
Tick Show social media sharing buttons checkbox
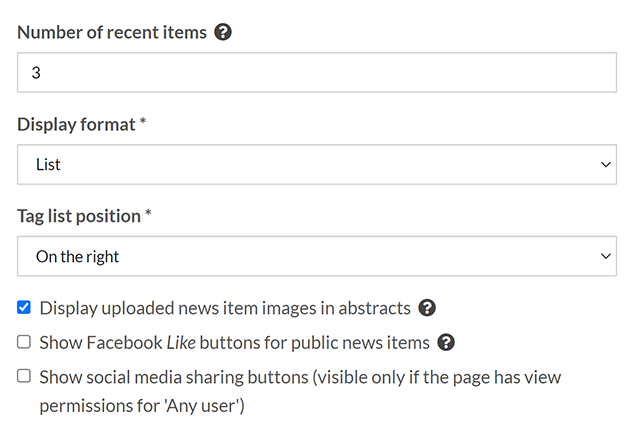pyautogui.click(x=24, y=377)
